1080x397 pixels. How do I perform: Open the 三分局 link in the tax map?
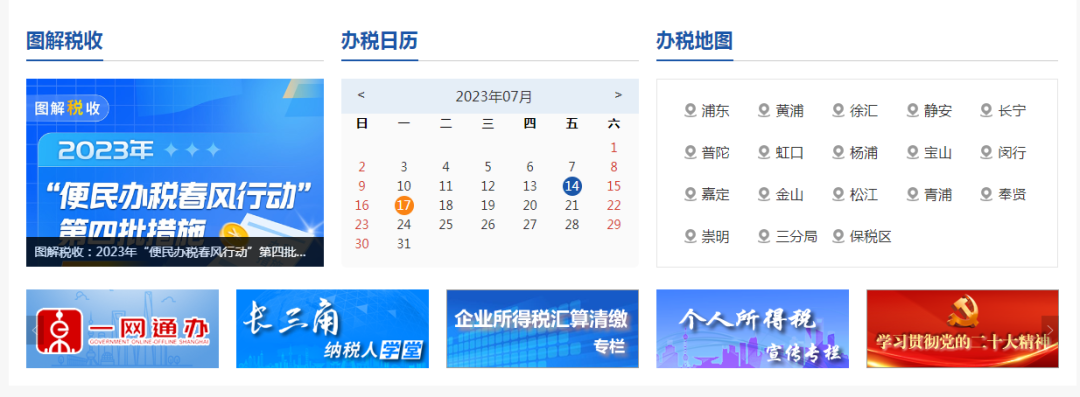click(x=796, y=236)
